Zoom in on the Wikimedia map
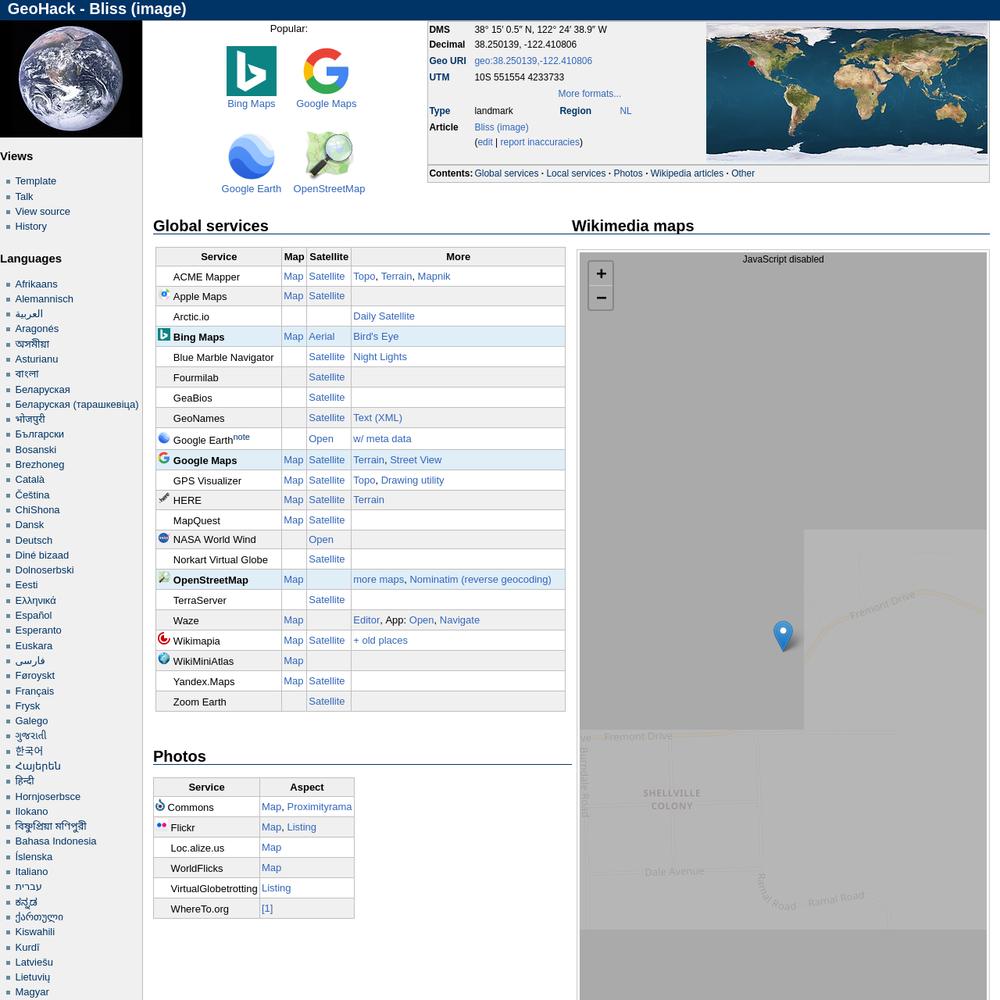 (601, 274)
